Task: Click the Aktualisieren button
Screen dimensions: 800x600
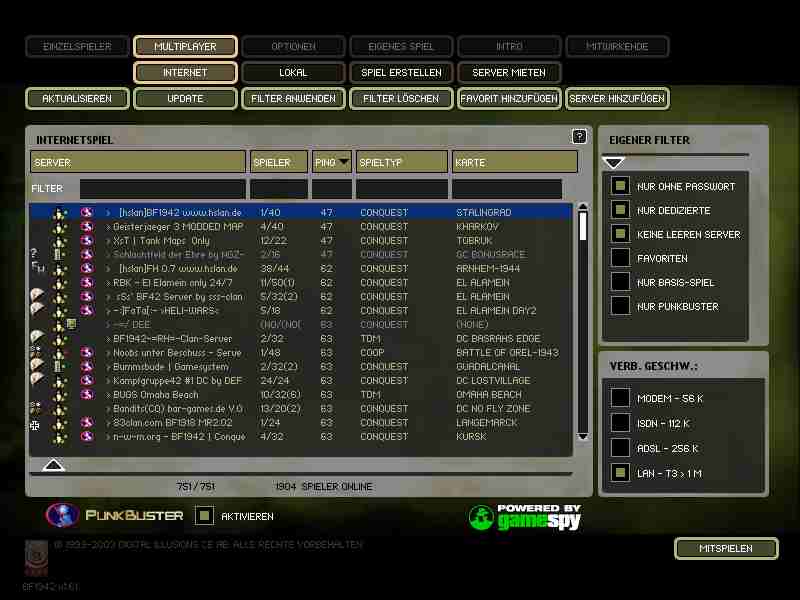Action: 77,99
